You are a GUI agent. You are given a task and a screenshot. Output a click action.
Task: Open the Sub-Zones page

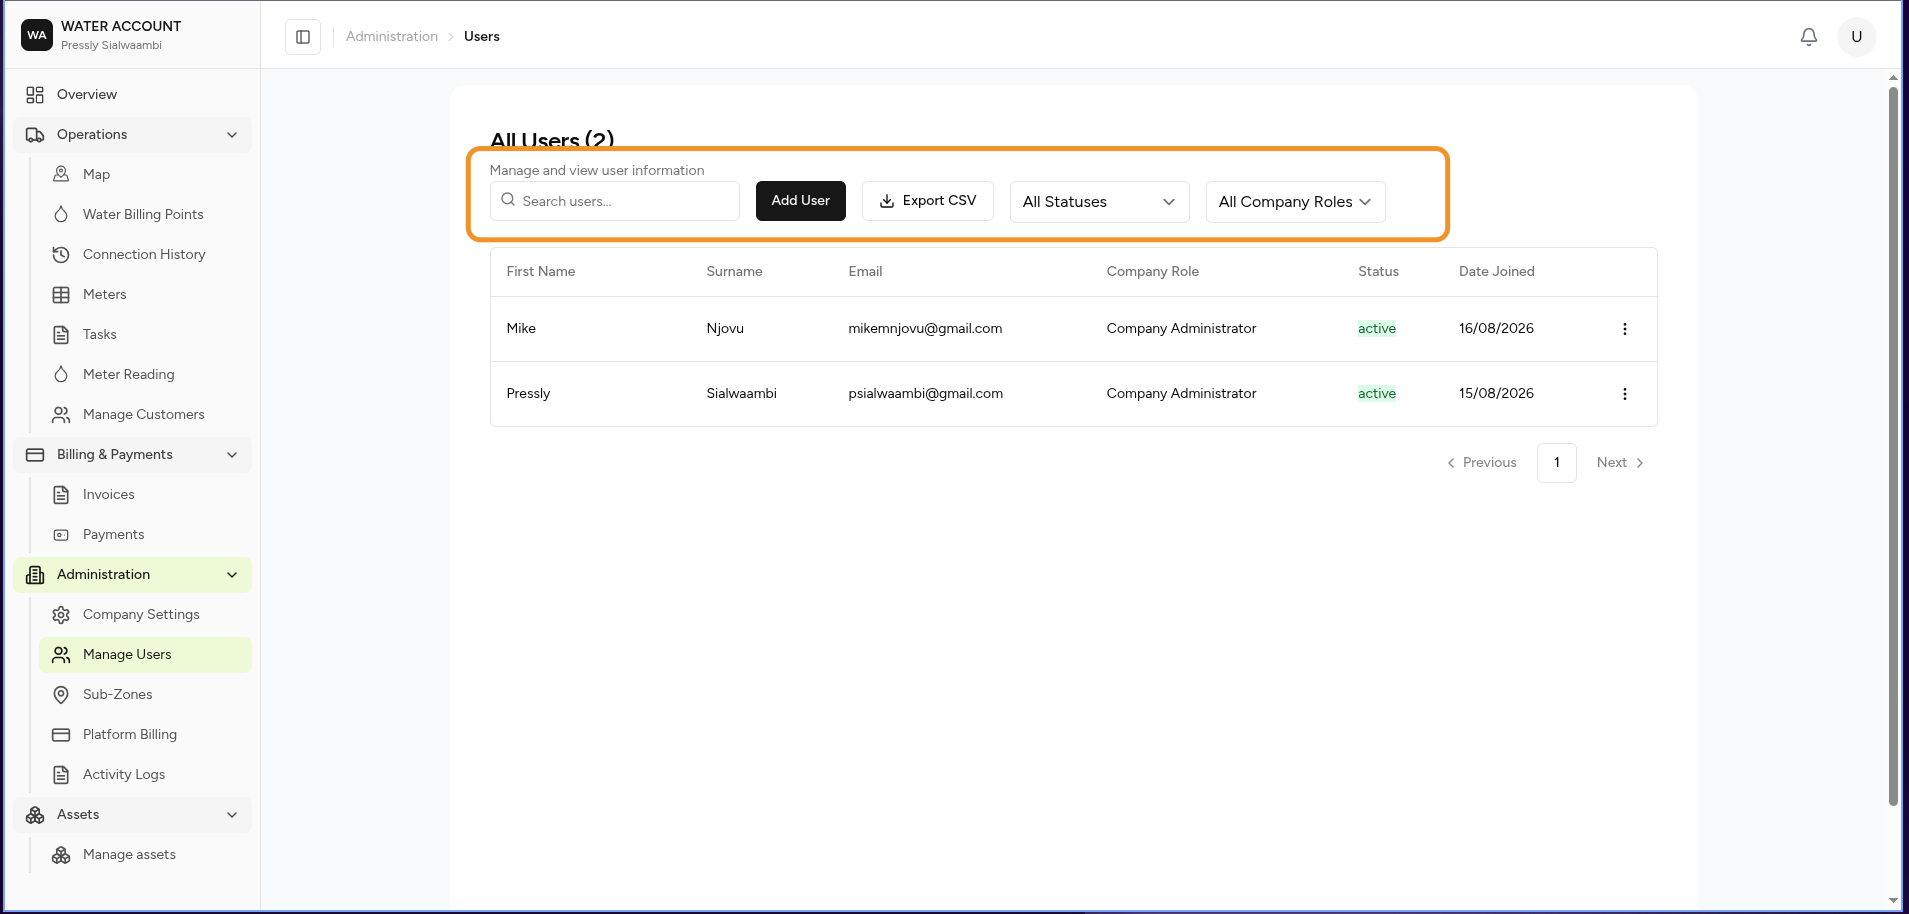(x=145, y=694)
